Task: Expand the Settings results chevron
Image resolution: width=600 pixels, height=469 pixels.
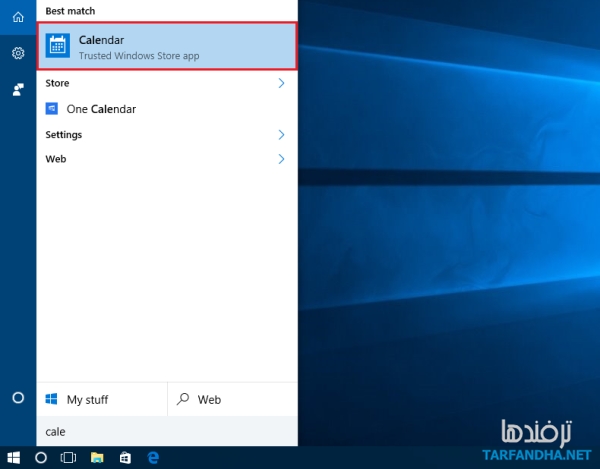Action: click(x=281, y=135)
